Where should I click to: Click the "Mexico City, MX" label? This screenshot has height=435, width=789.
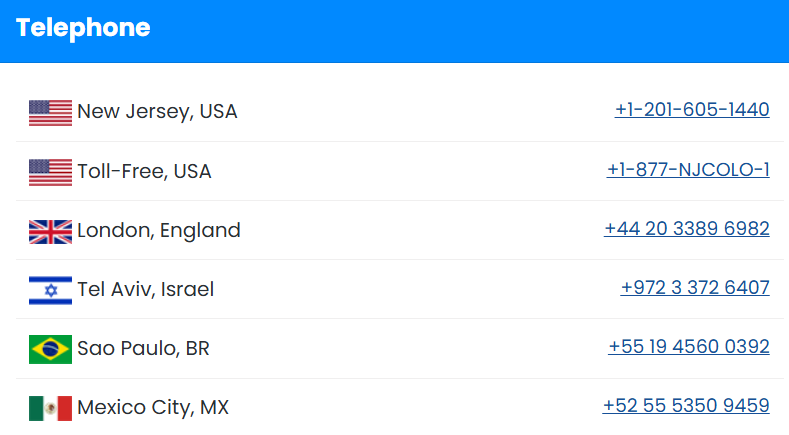pos(153,408)
